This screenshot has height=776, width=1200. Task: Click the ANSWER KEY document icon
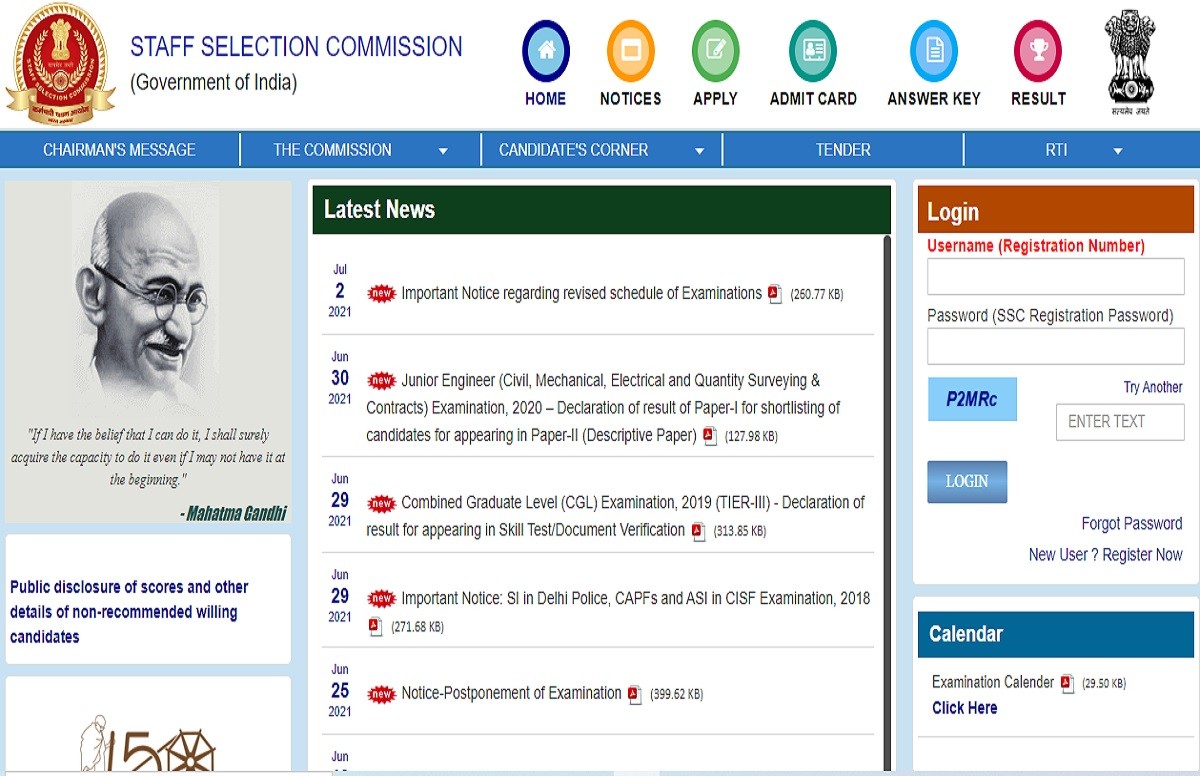[x=933, y=51]
